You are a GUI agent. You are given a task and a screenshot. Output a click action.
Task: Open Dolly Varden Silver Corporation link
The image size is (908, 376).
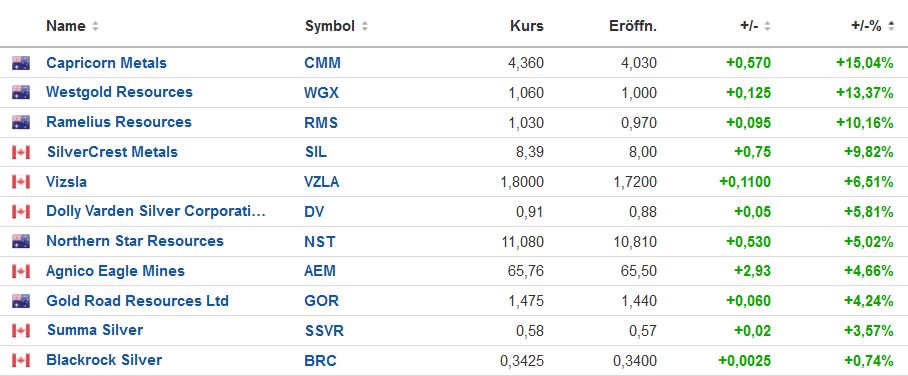pyautogui.click(x=156, y=211)
